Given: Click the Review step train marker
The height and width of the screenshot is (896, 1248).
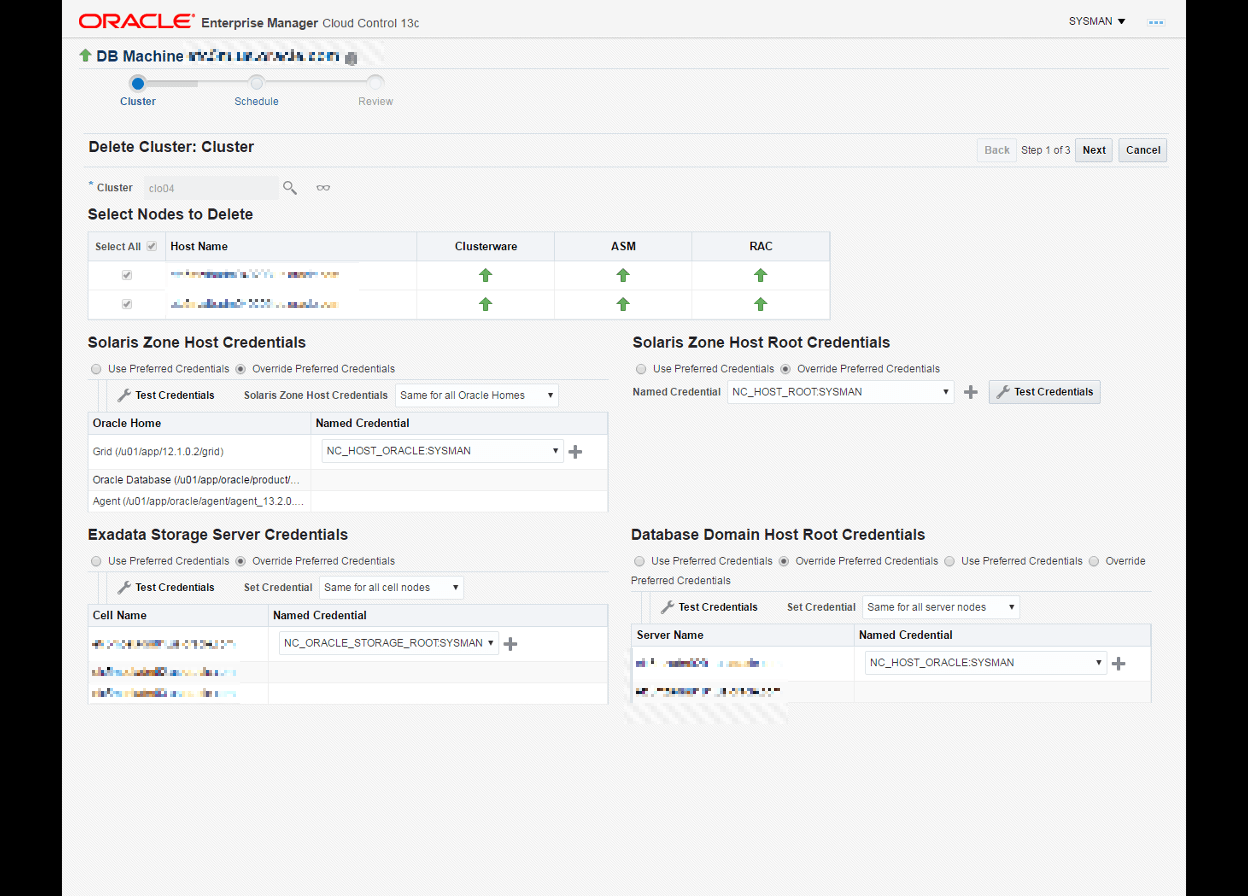Looking at the screenshot, I should [x=375, y=84].
